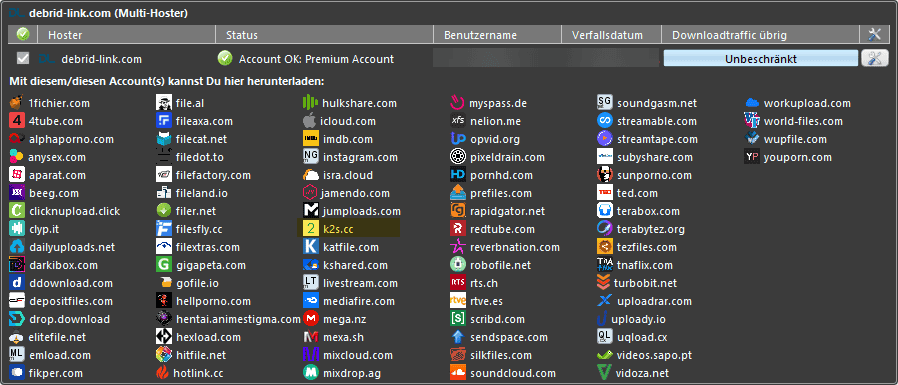Image resolution: width=898 pixels, height=385 pixels.
Task: Select the uploadrar.com entry text
Action: [655, 301]
